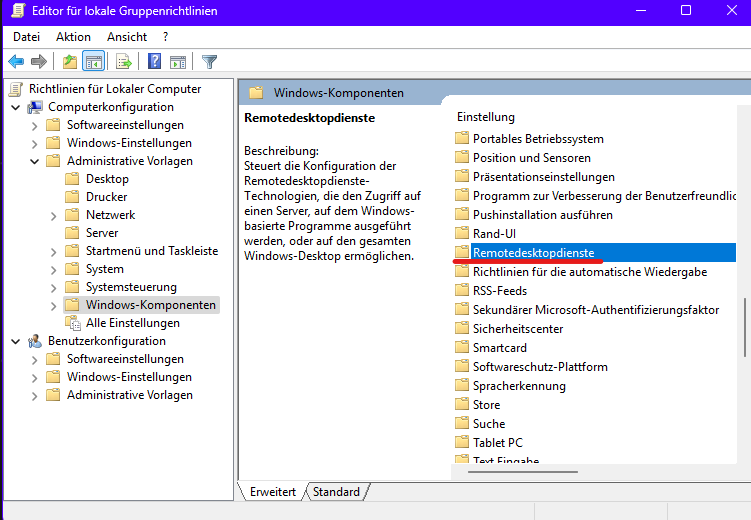Select the Smartcard folder in the list
The height and width of the screenshot is (520, 751).
[x=499, y=347]
